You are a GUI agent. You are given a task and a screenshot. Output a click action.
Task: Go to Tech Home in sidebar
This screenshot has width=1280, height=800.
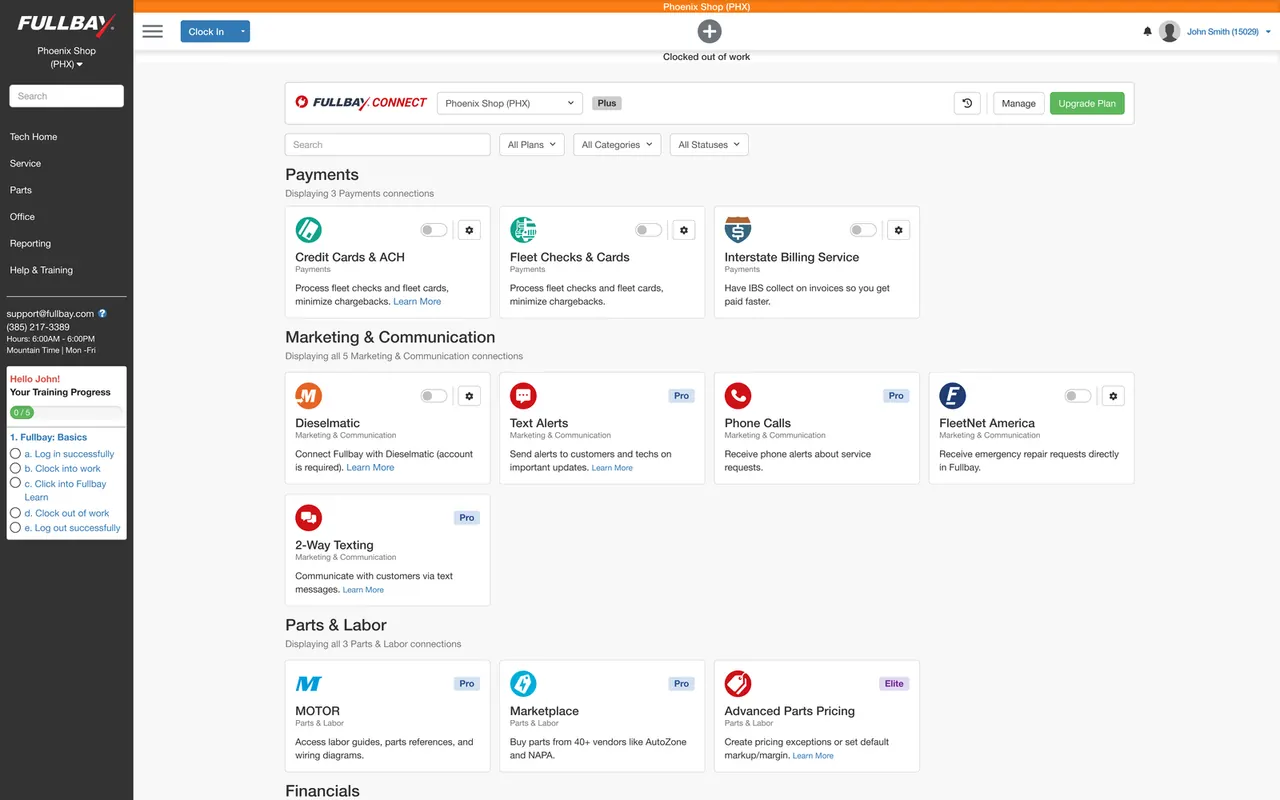tap(33, 137)
